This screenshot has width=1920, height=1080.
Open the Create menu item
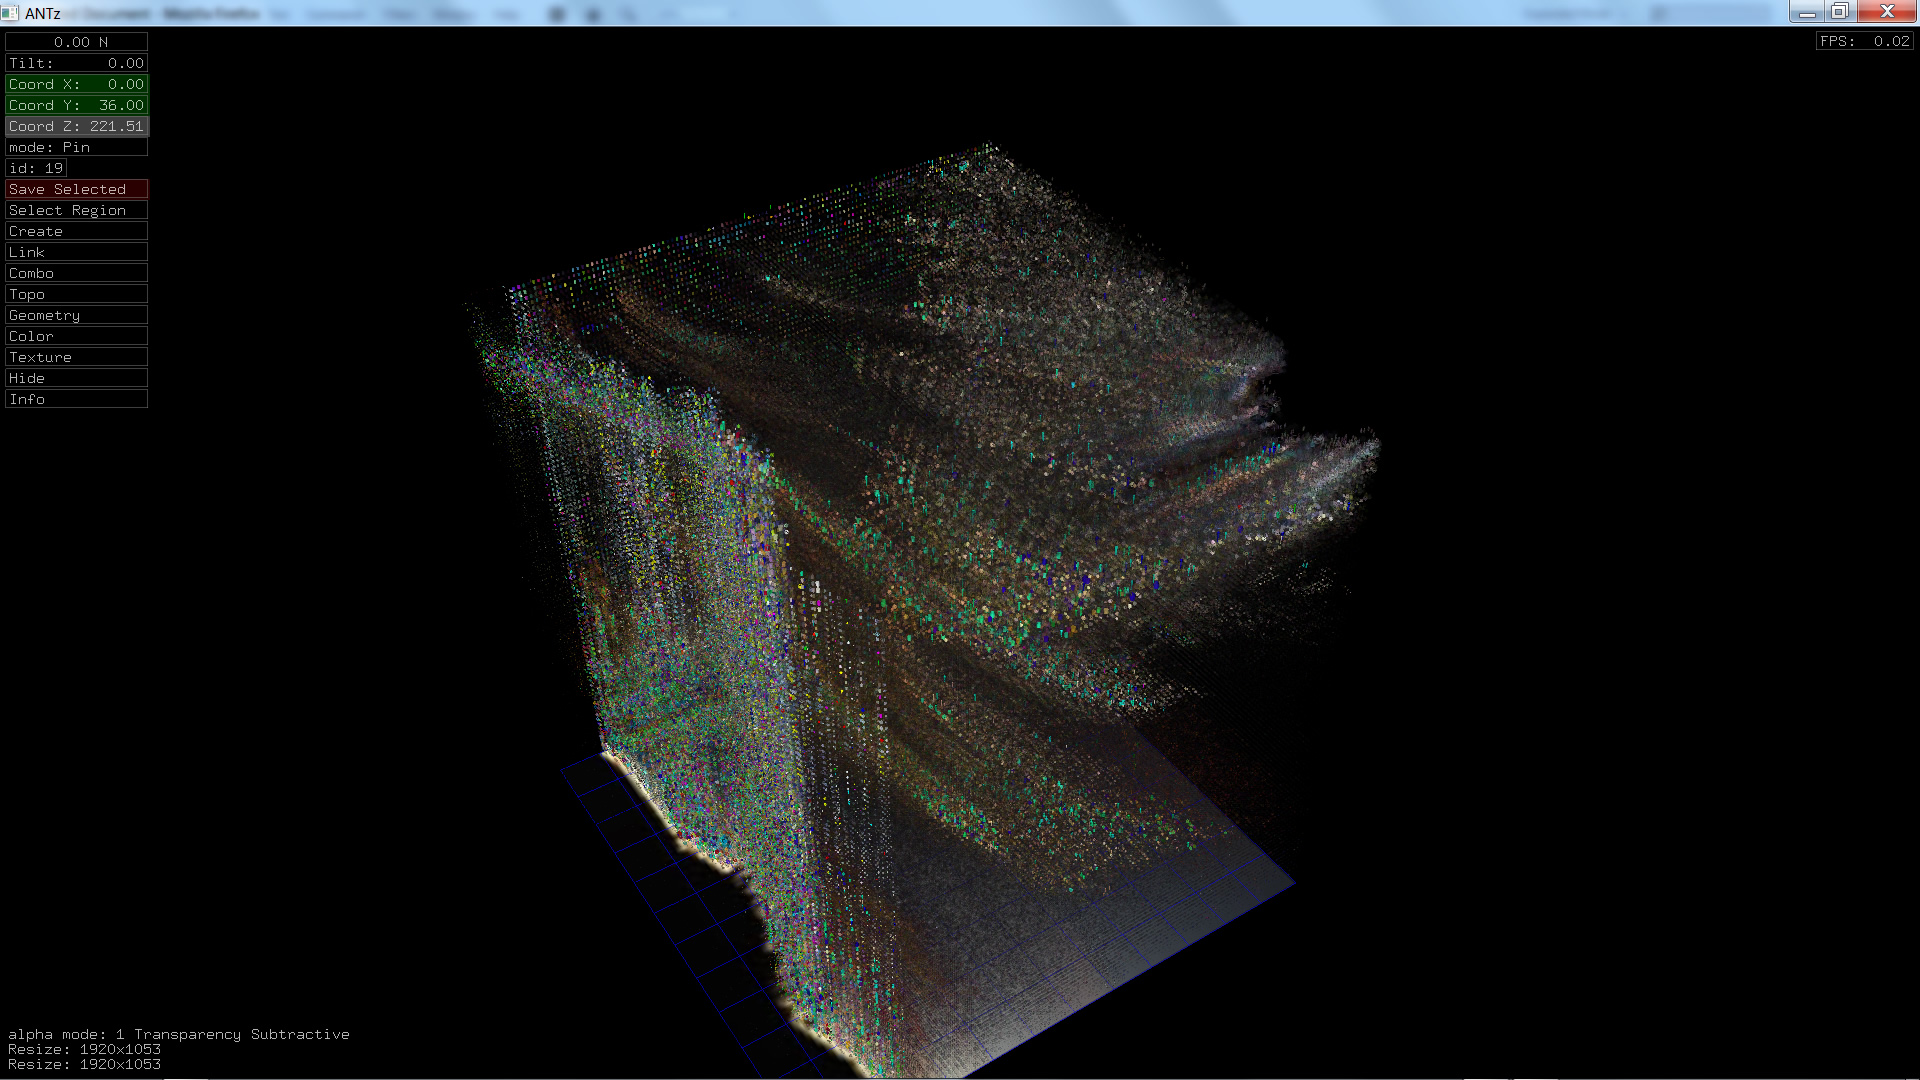pyautogui.click(x=76, y=231)
